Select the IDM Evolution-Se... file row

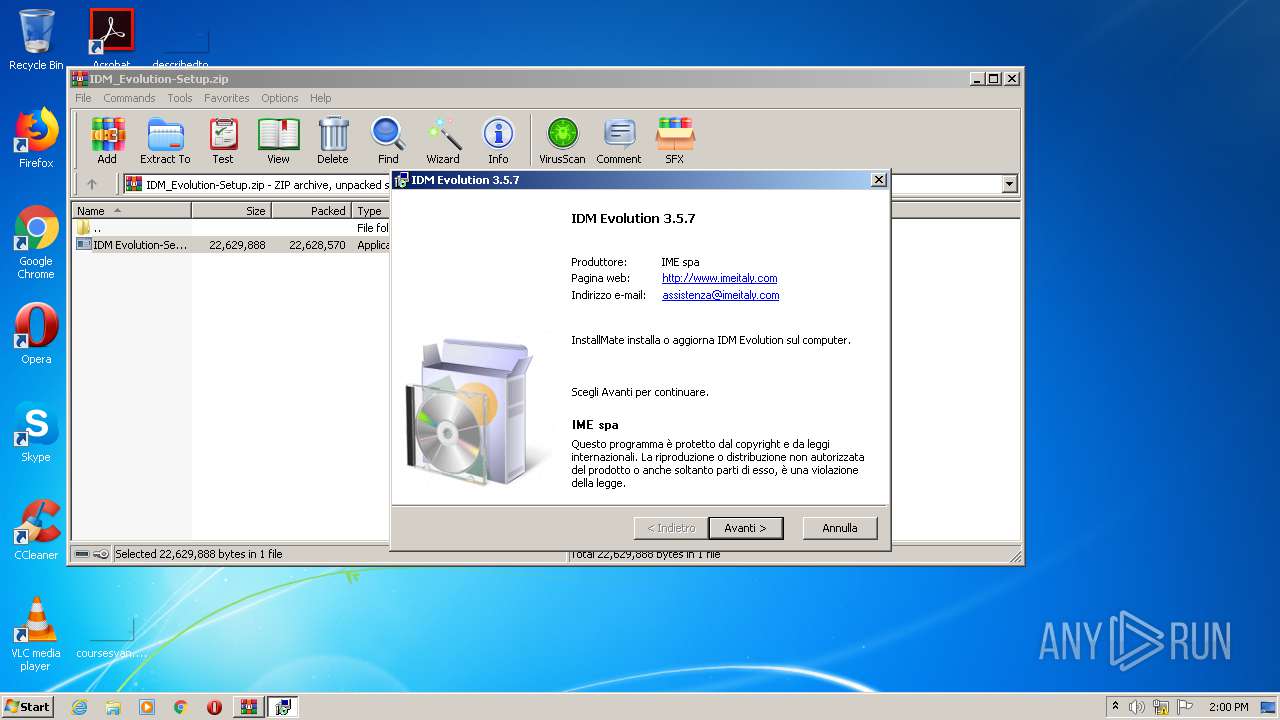[231, 245]
